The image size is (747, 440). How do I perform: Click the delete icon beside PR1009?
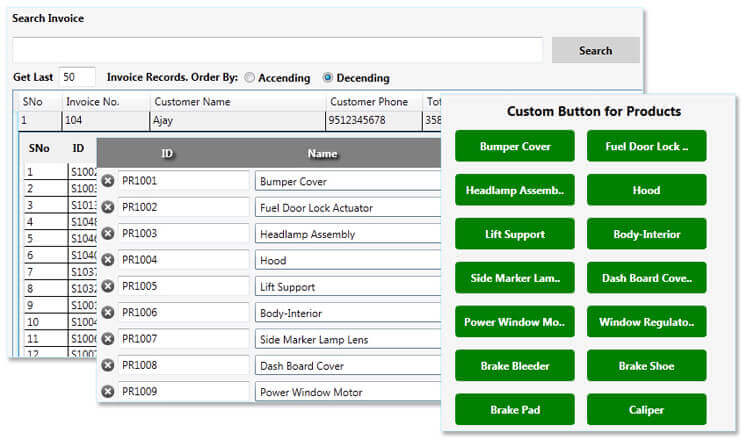[x=108, y=392]
